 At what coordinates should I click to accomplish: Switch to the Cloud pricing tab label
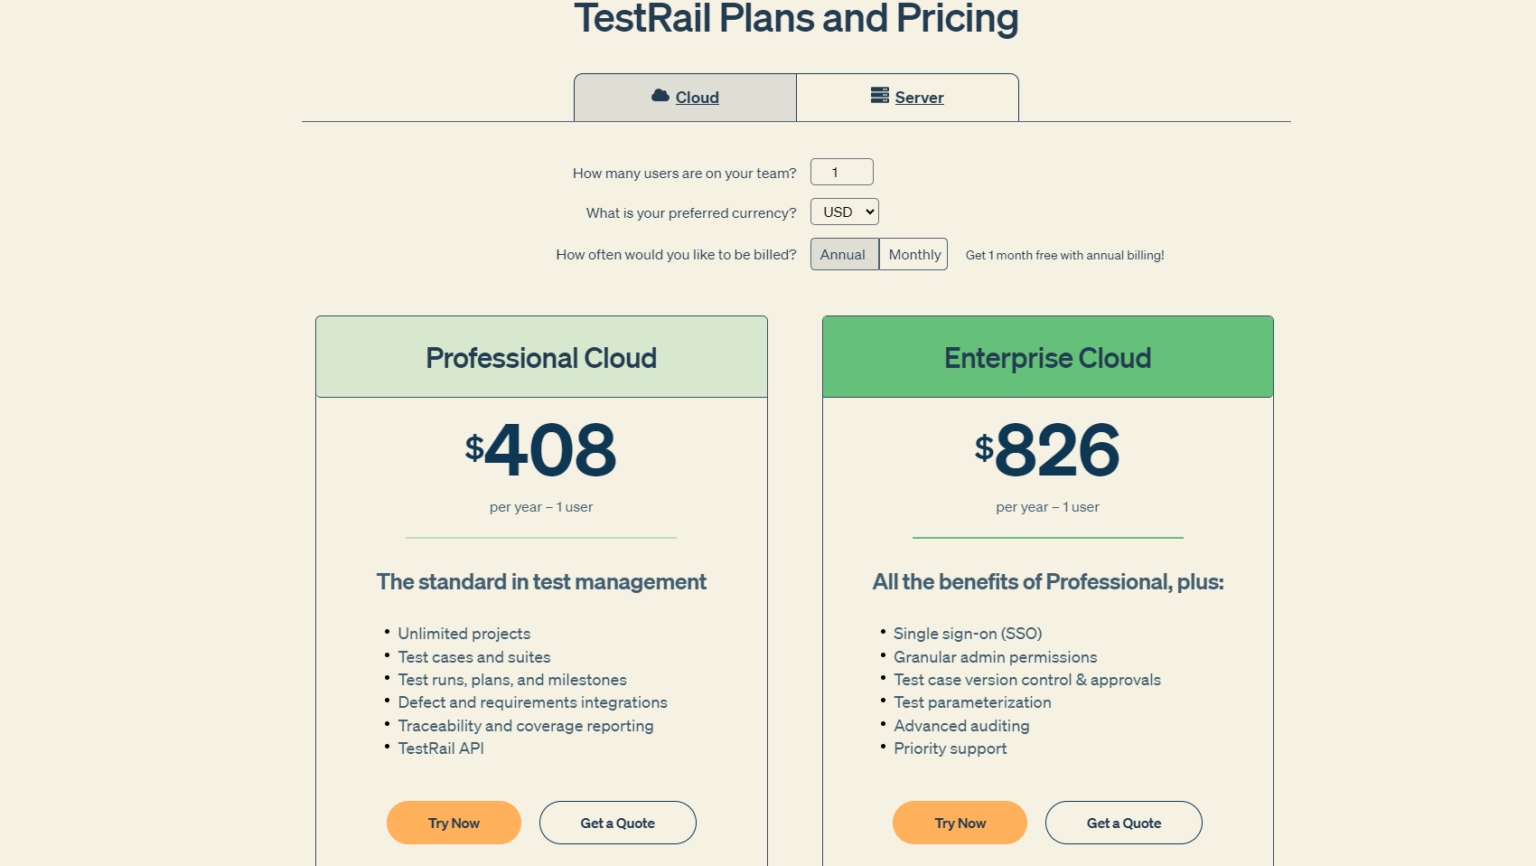[x=697, y=98]
